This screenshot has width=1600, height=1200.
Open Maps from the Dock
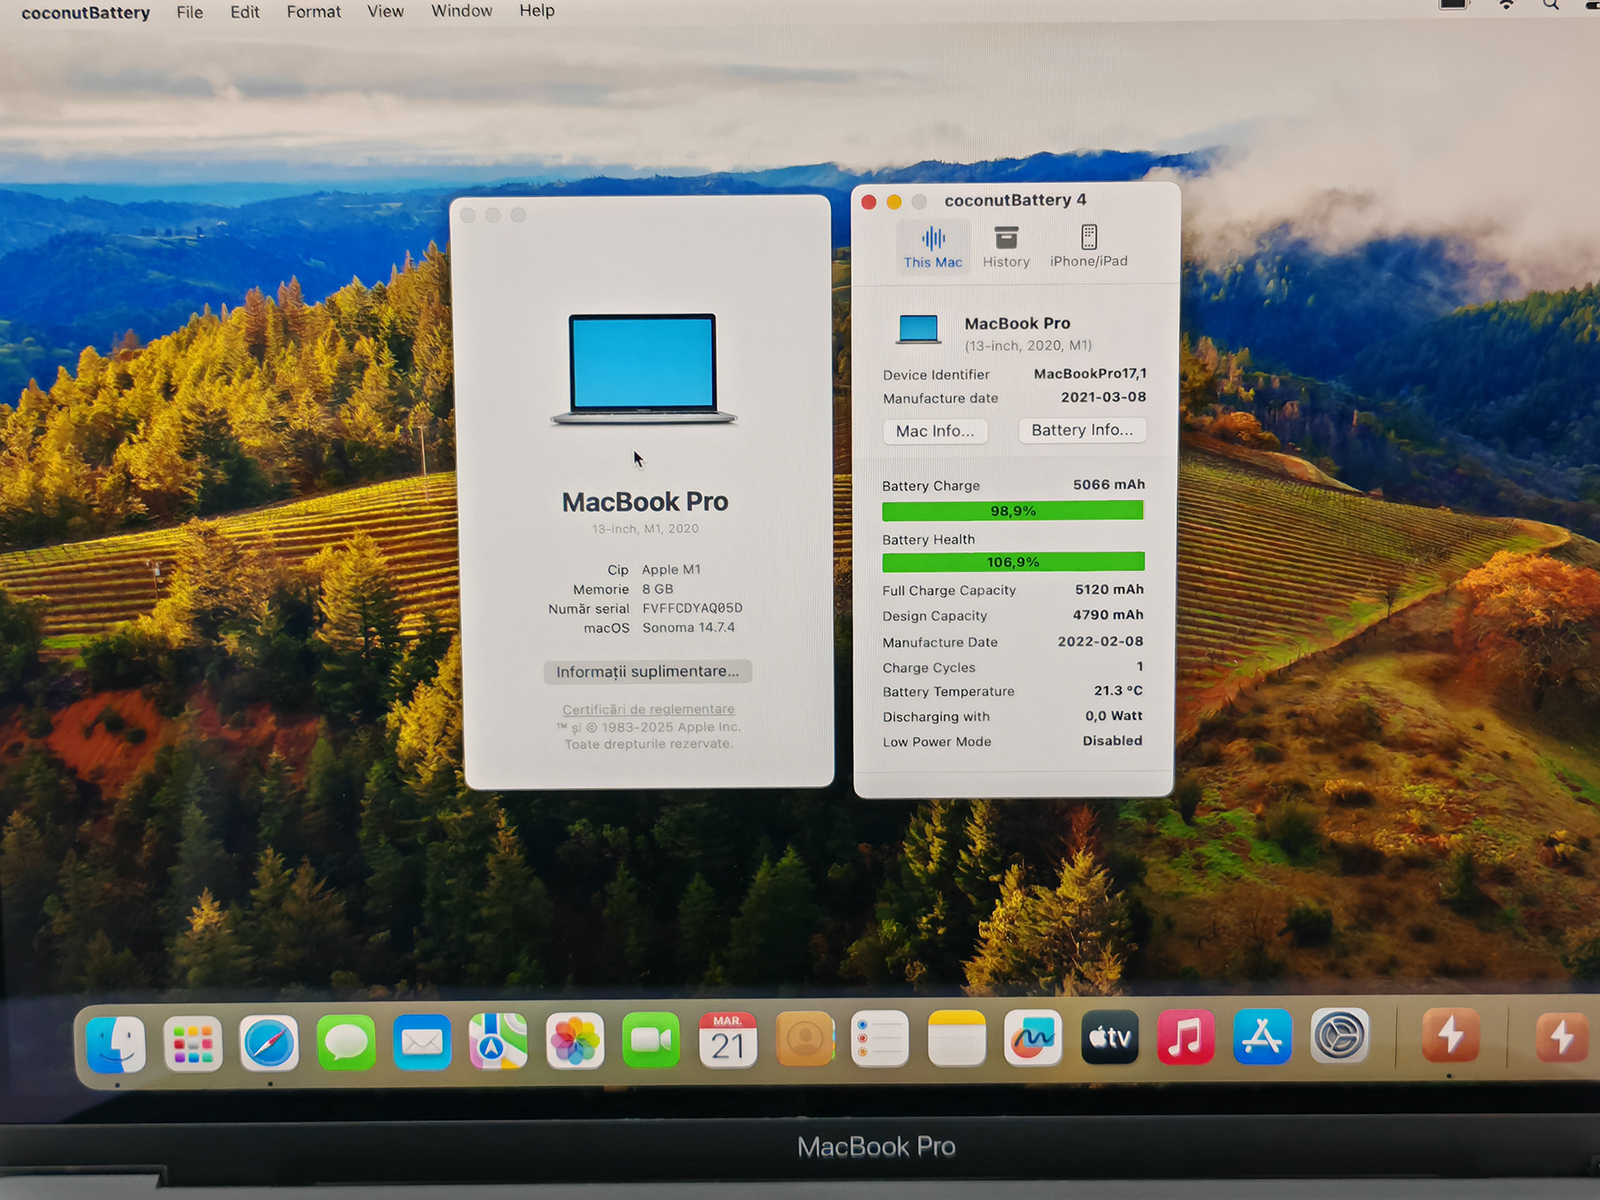[498, 1041]
